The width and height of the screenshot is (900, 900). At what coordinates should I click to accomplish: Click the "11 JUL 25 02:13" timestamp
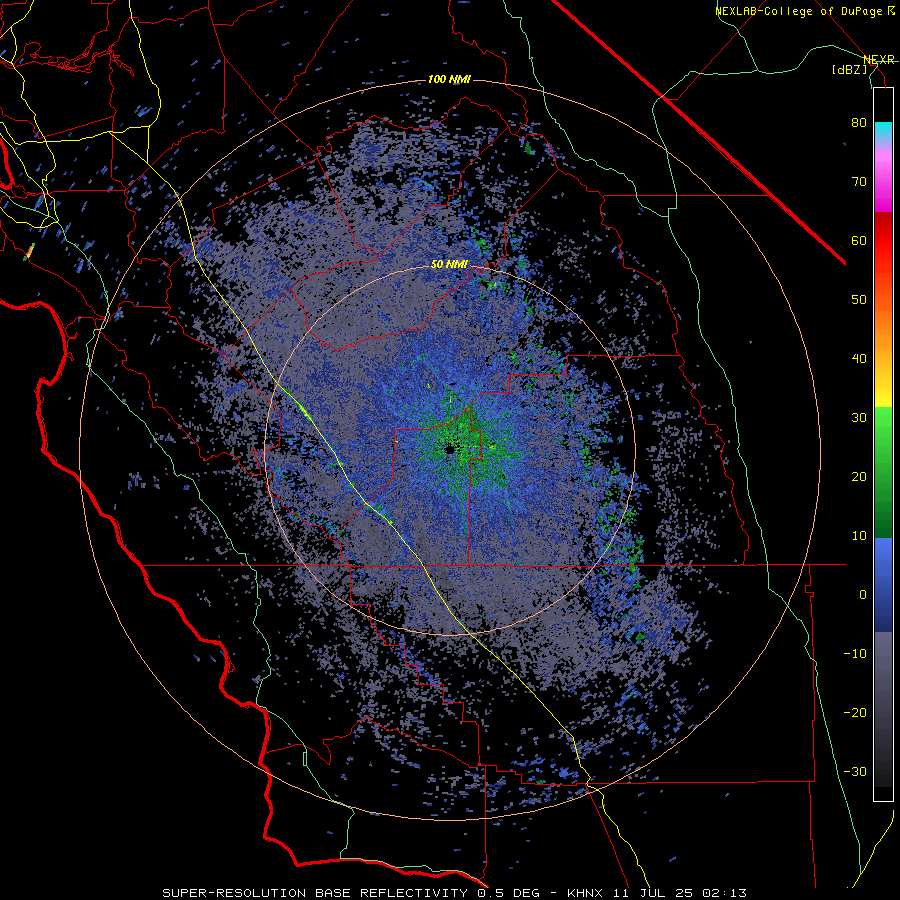(681, 893)
